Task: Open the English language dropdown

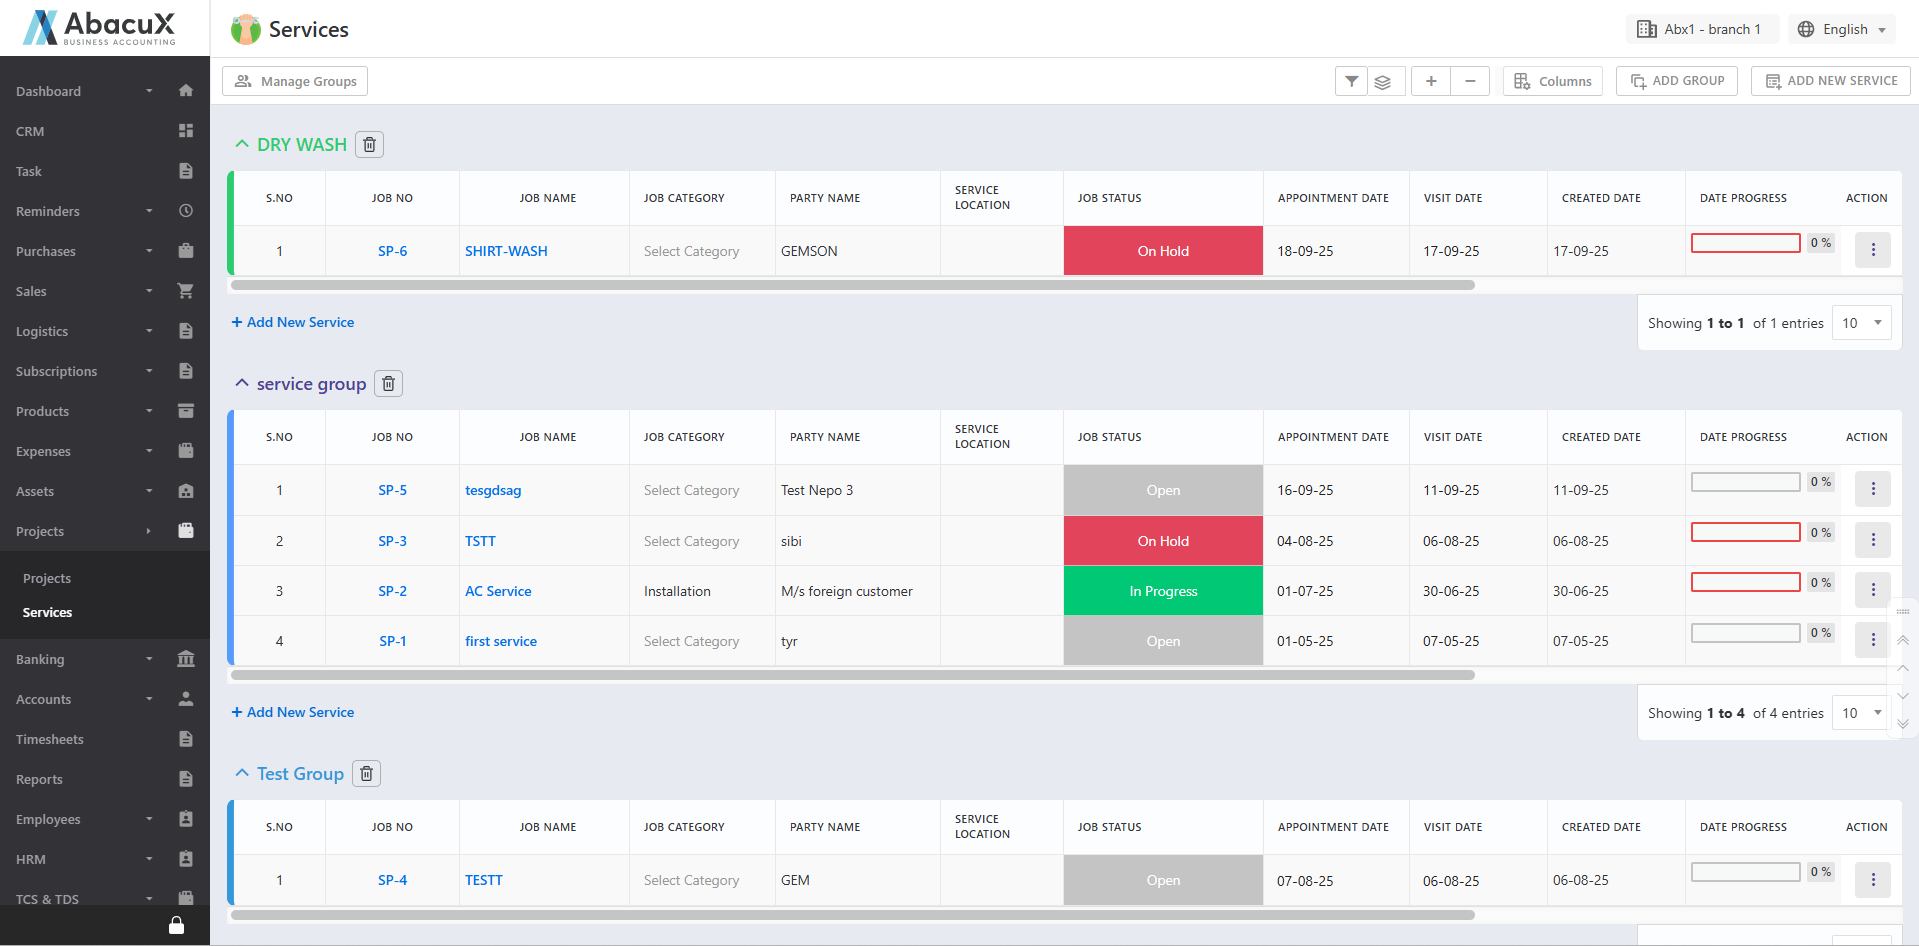Action: 1842,29
